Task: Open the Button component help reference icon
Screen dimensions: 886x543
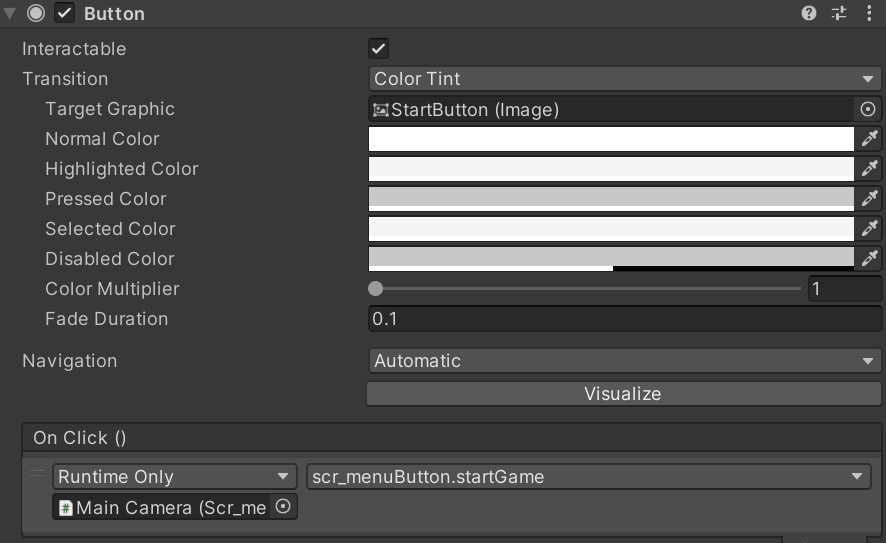Action: point(809,13)
